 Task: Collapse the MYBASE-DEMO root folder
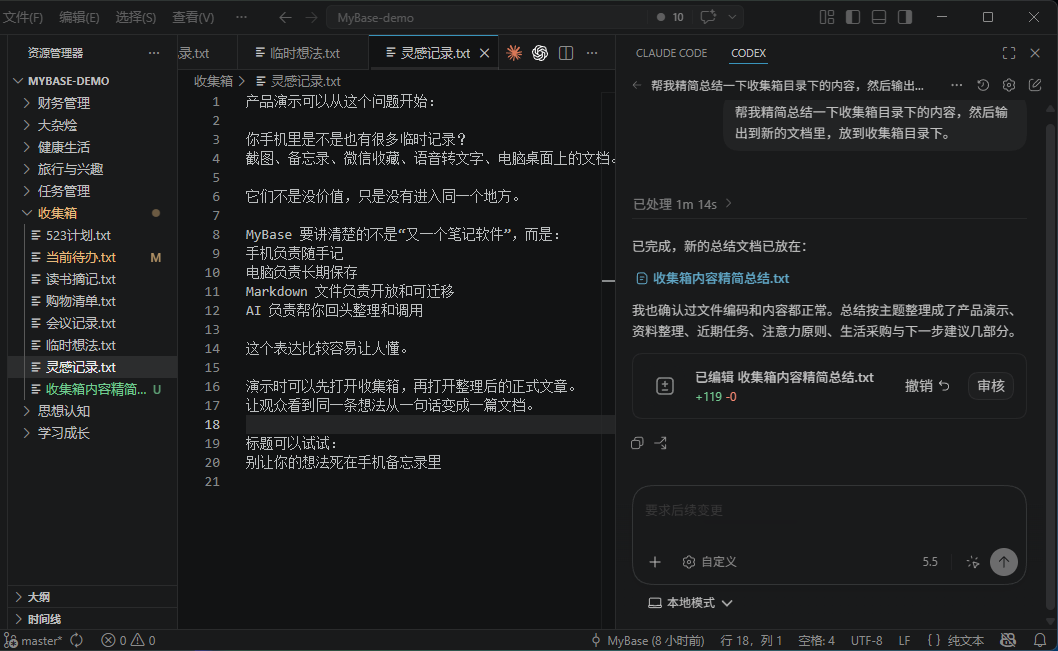click(92, 81)
